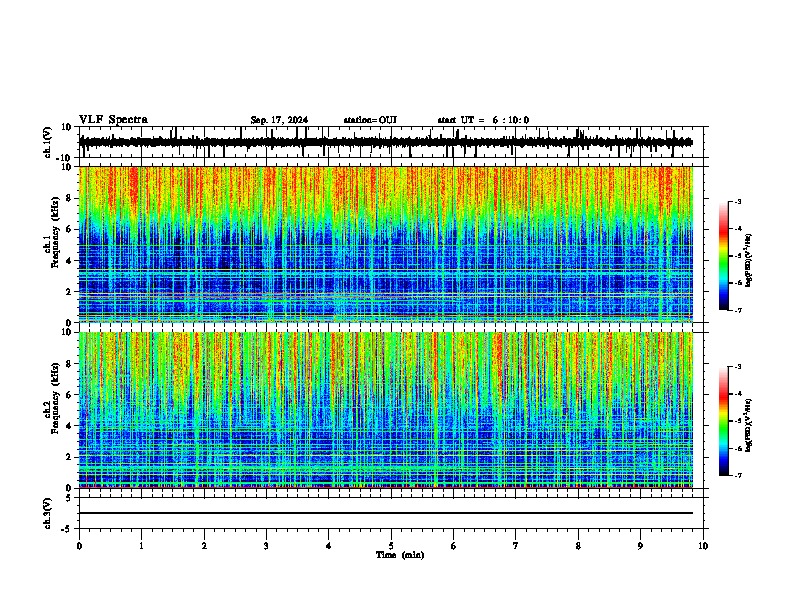792x612 pixels.
Task: Click time axis tick label "3"
Action: (x=266, y=546)
